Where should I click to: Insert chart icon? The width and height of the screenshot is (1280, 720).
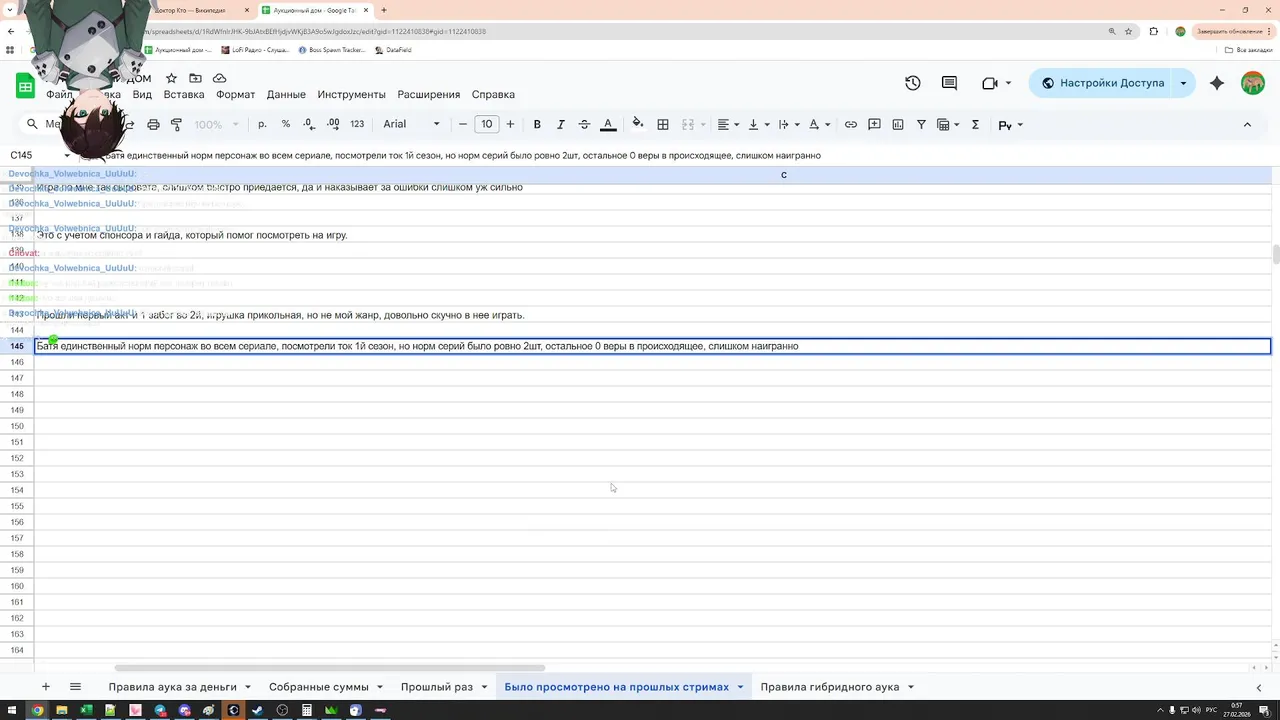point(898,124)
